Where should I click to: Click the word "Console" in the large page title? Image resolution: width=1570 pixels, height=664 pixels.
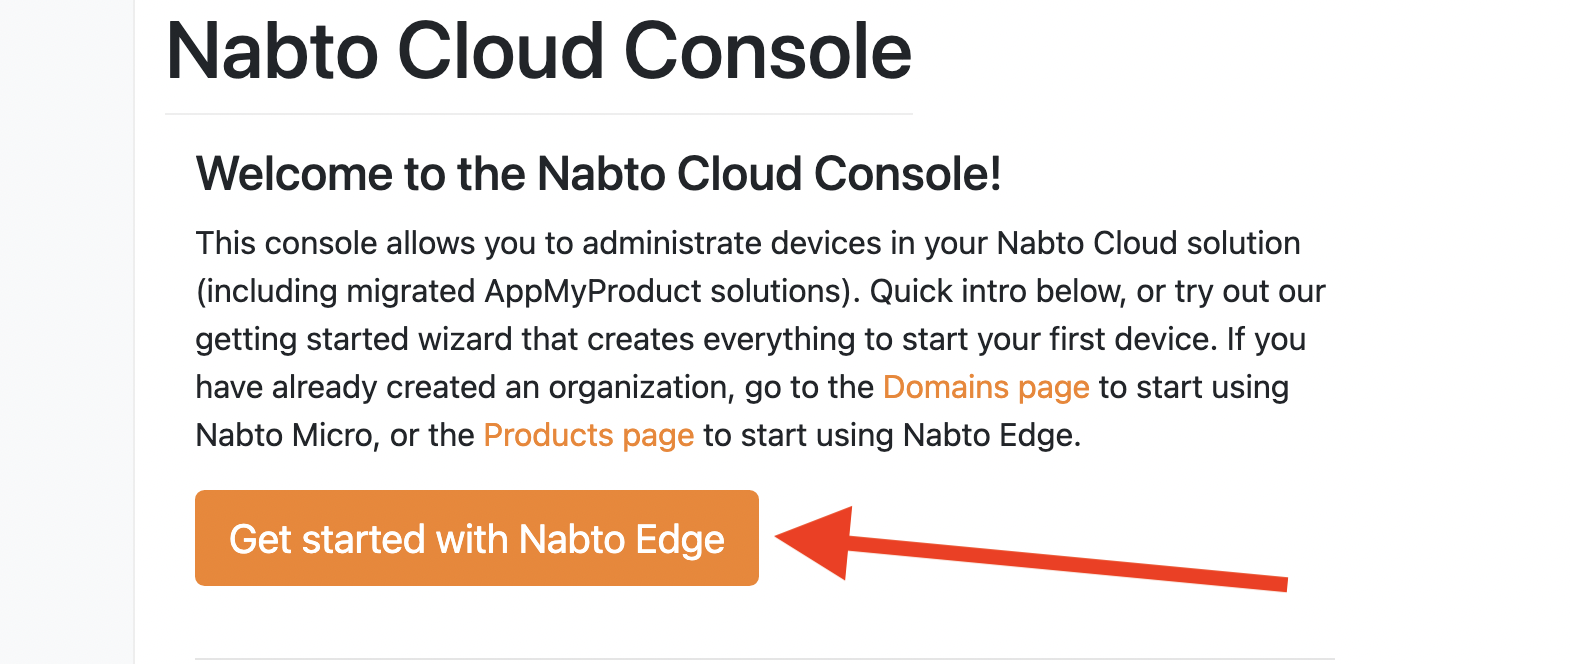point(768,52)
